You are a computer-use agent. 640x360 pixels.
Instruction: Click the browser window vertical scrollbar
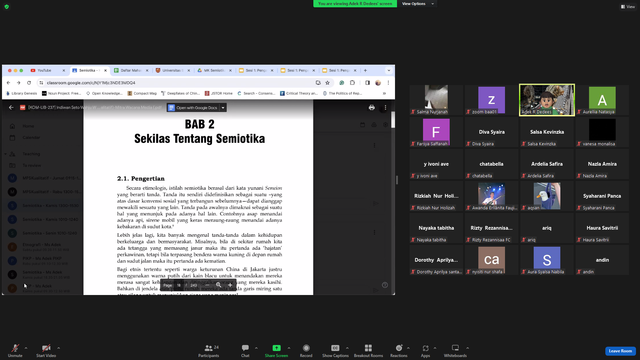click(393, 120)
